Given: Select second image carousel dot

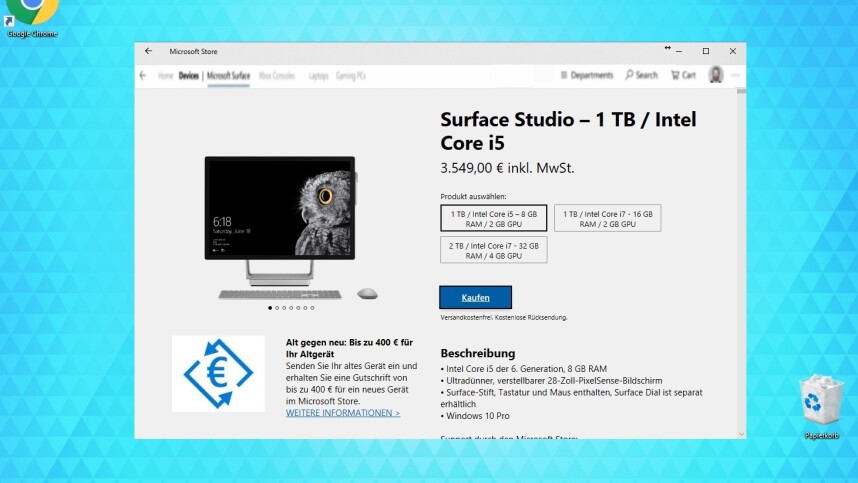Looking at the screenshot, I should (277, 308).
